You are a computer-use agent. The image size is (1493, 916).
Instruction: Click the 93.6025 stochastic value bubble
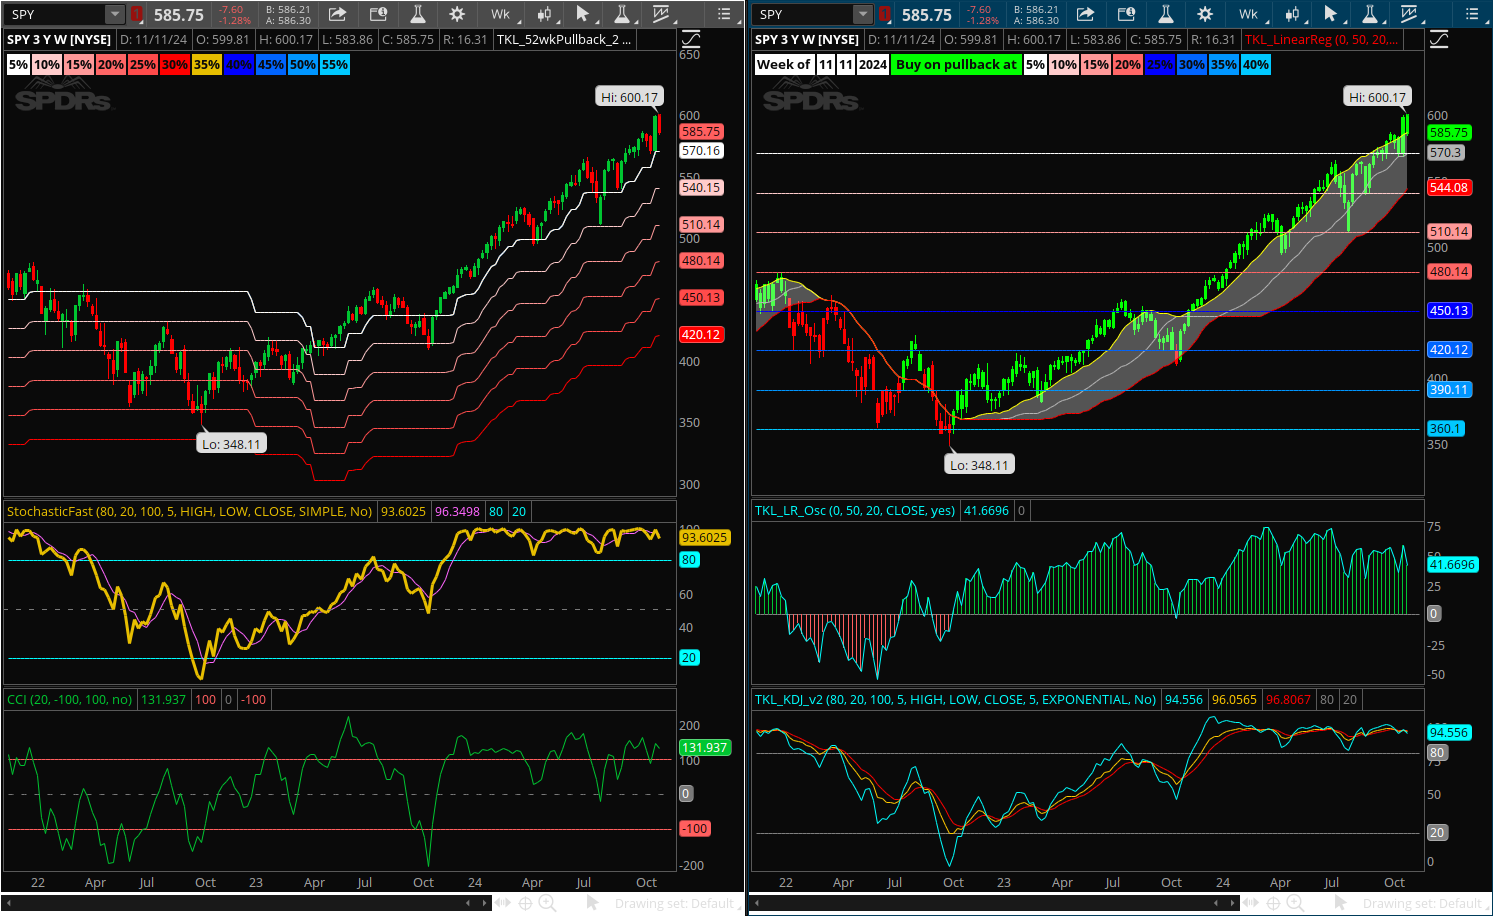coord(705,537)
